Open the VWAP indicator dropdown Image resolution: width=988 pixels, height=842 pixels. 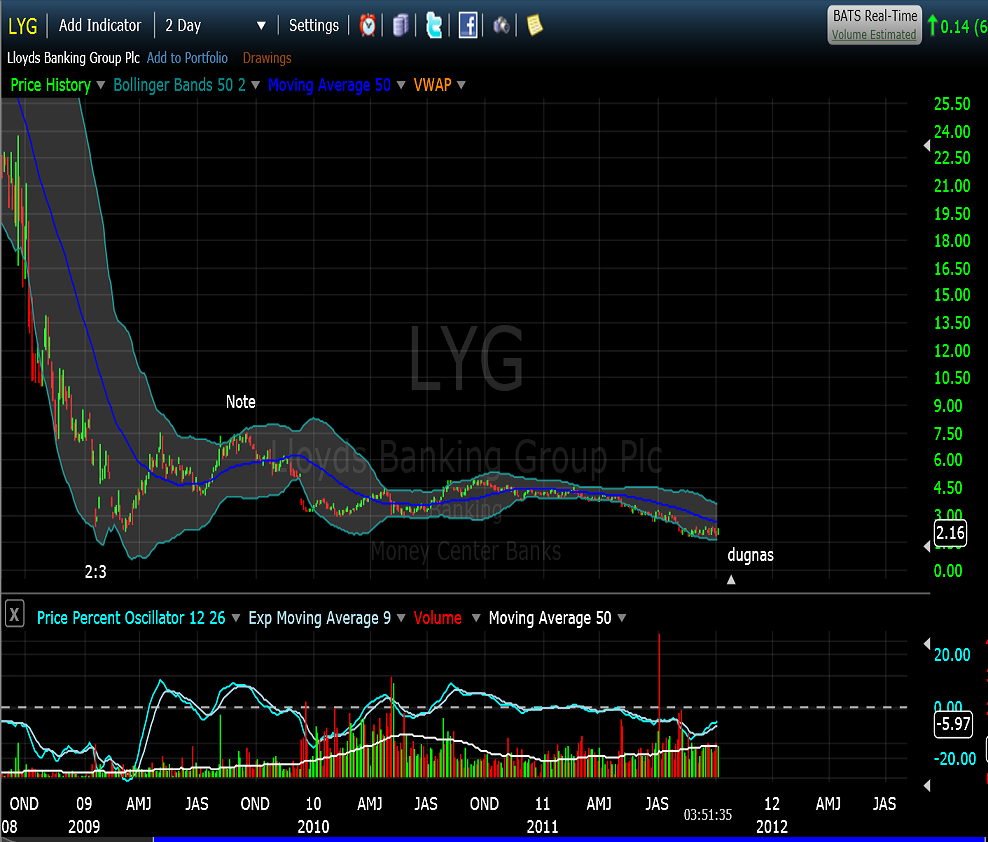pyautogui.click(x=461, y=85)
